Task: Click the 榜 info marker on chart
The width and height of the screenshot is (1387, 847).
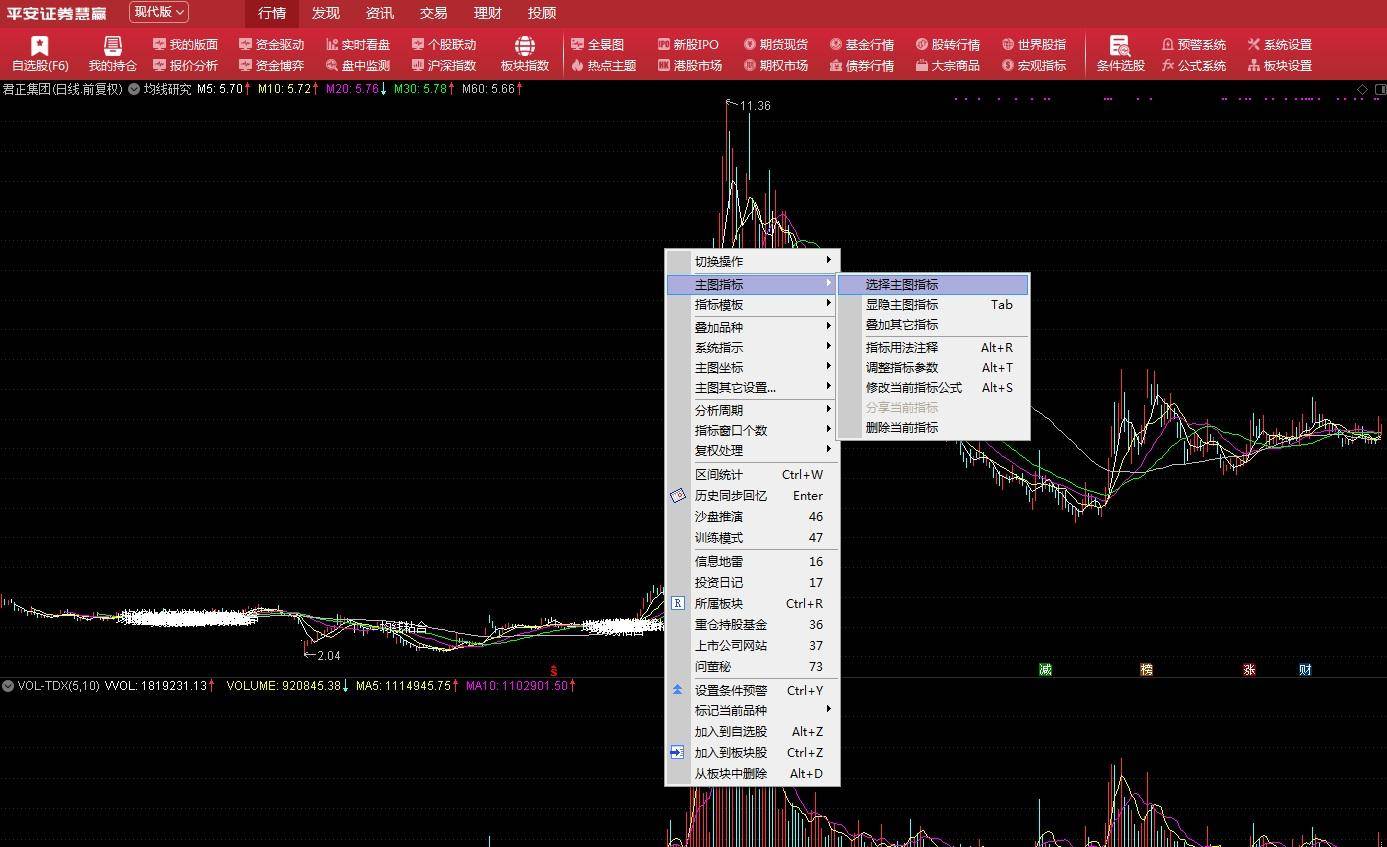Action: pyautogui.click(x=1147, y=669)
